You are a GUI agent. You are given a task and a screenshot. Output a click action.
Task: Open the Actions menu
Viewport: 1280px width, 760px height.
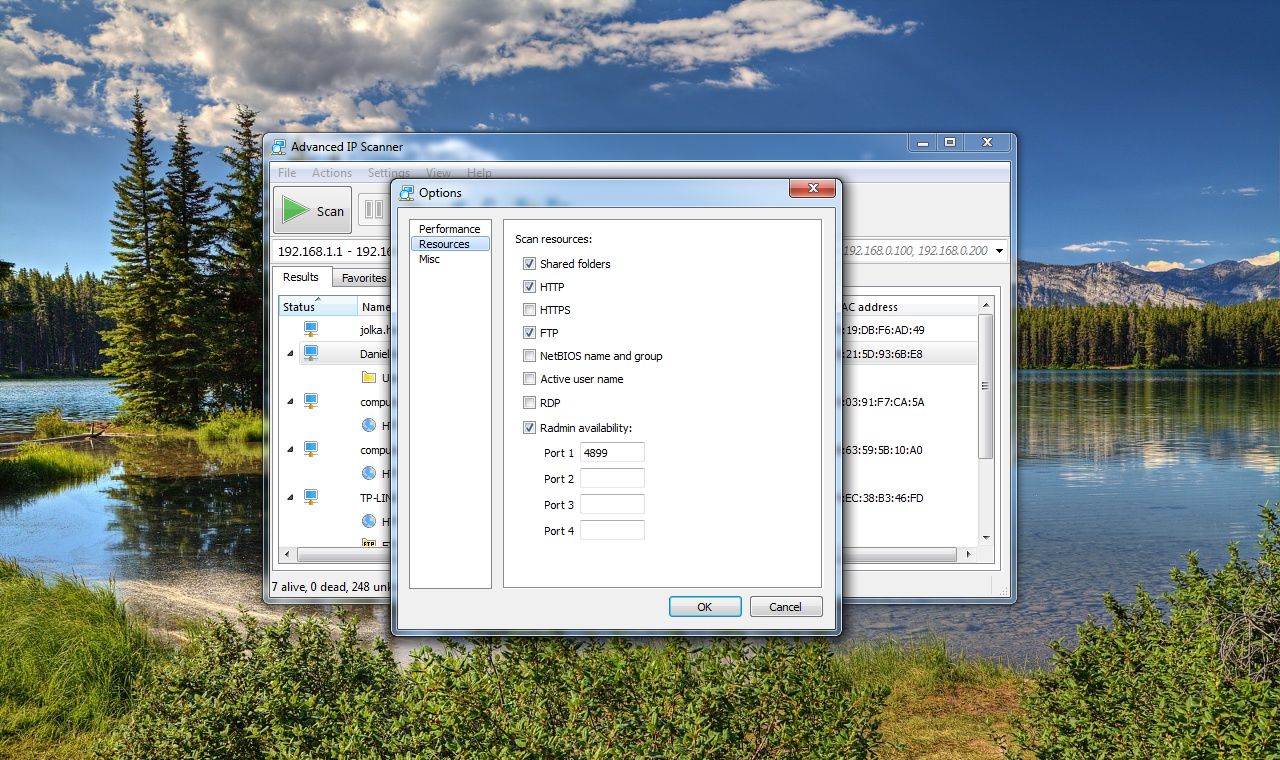click(x=332, y=173)
